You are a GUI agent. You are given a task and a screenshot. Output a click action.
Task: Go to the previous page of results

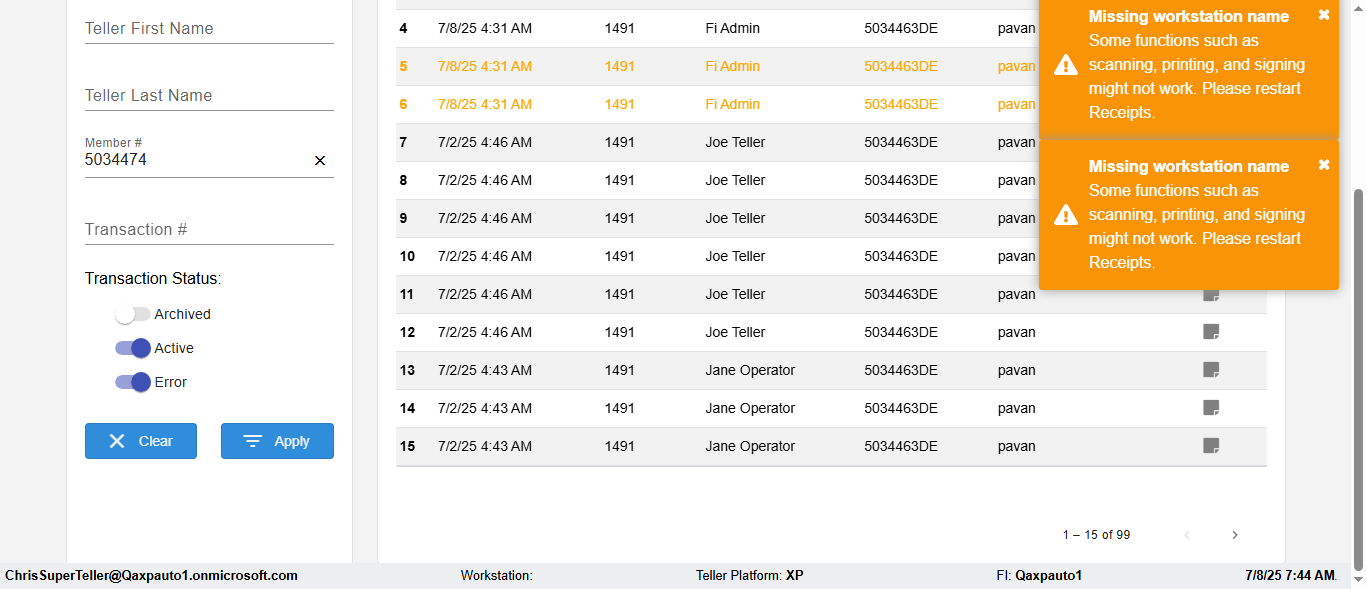point(1187,535)
